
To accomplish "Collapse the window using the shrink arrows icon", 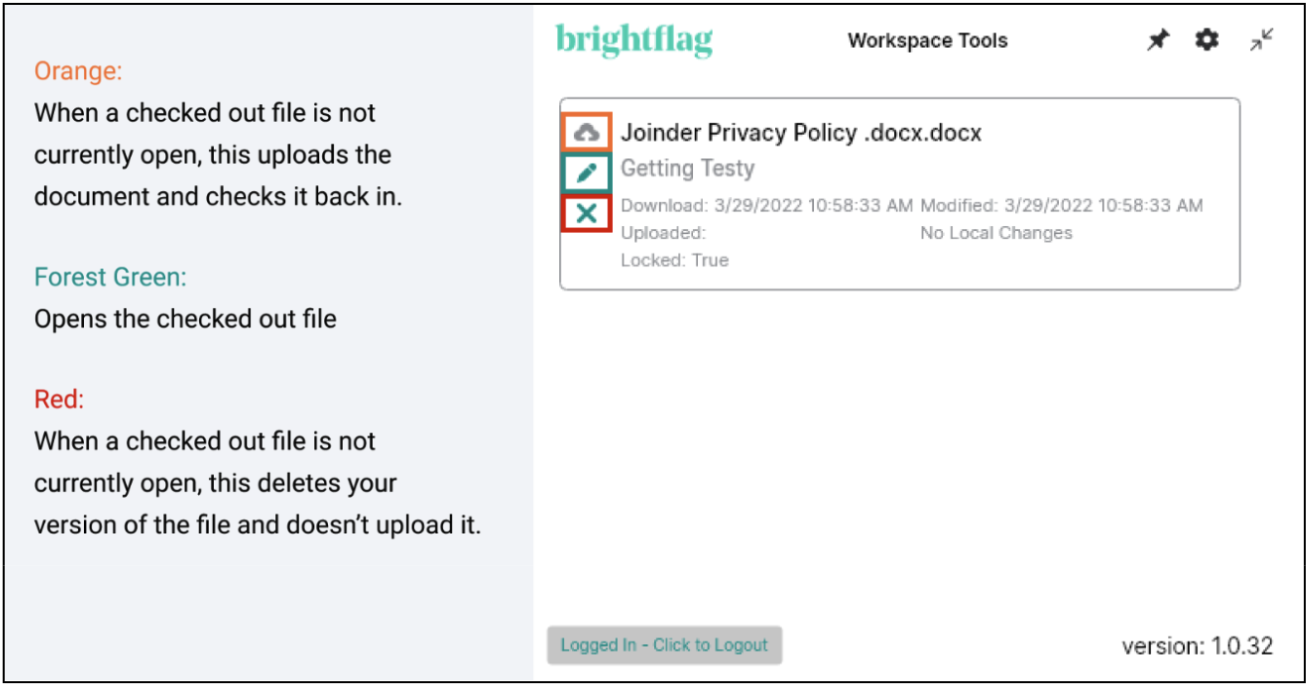I will click(x=1262, y=40).
